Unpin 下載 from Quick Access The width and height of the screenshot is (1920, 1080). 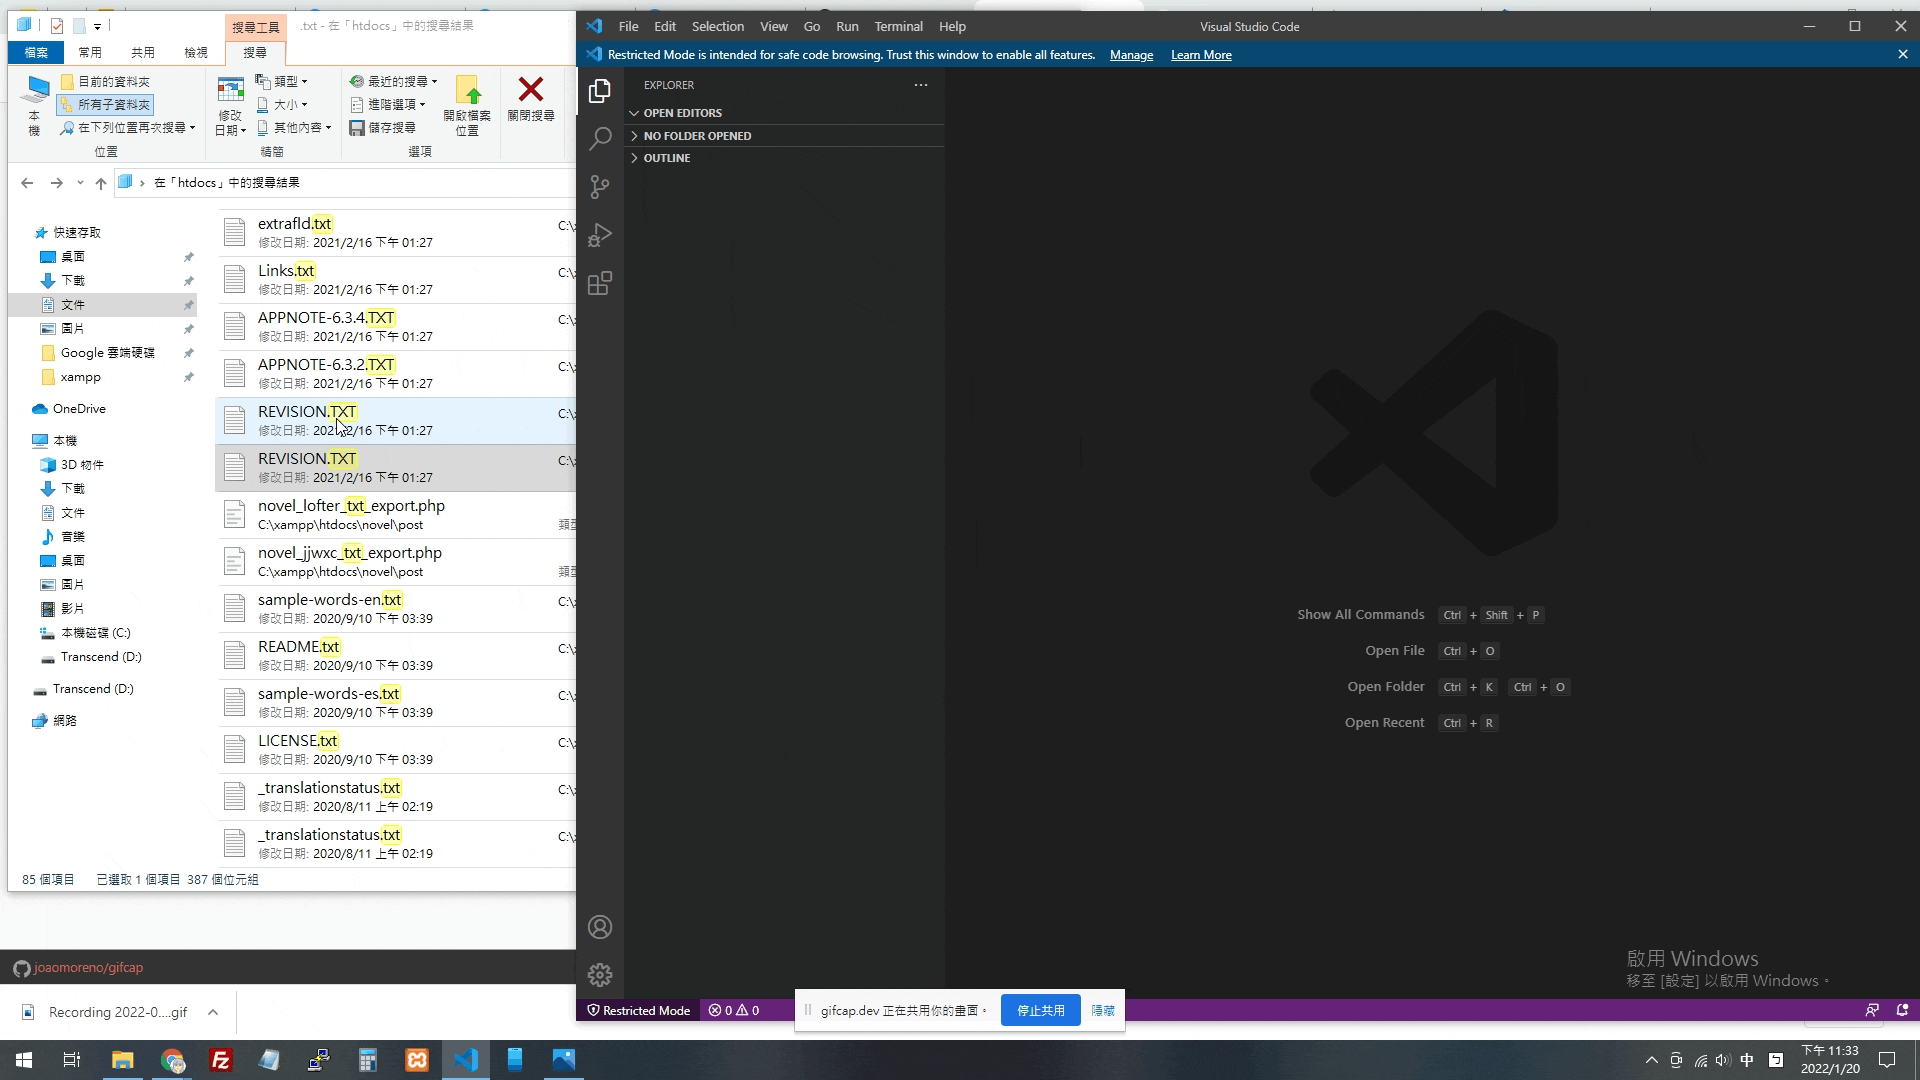(187, 281)
